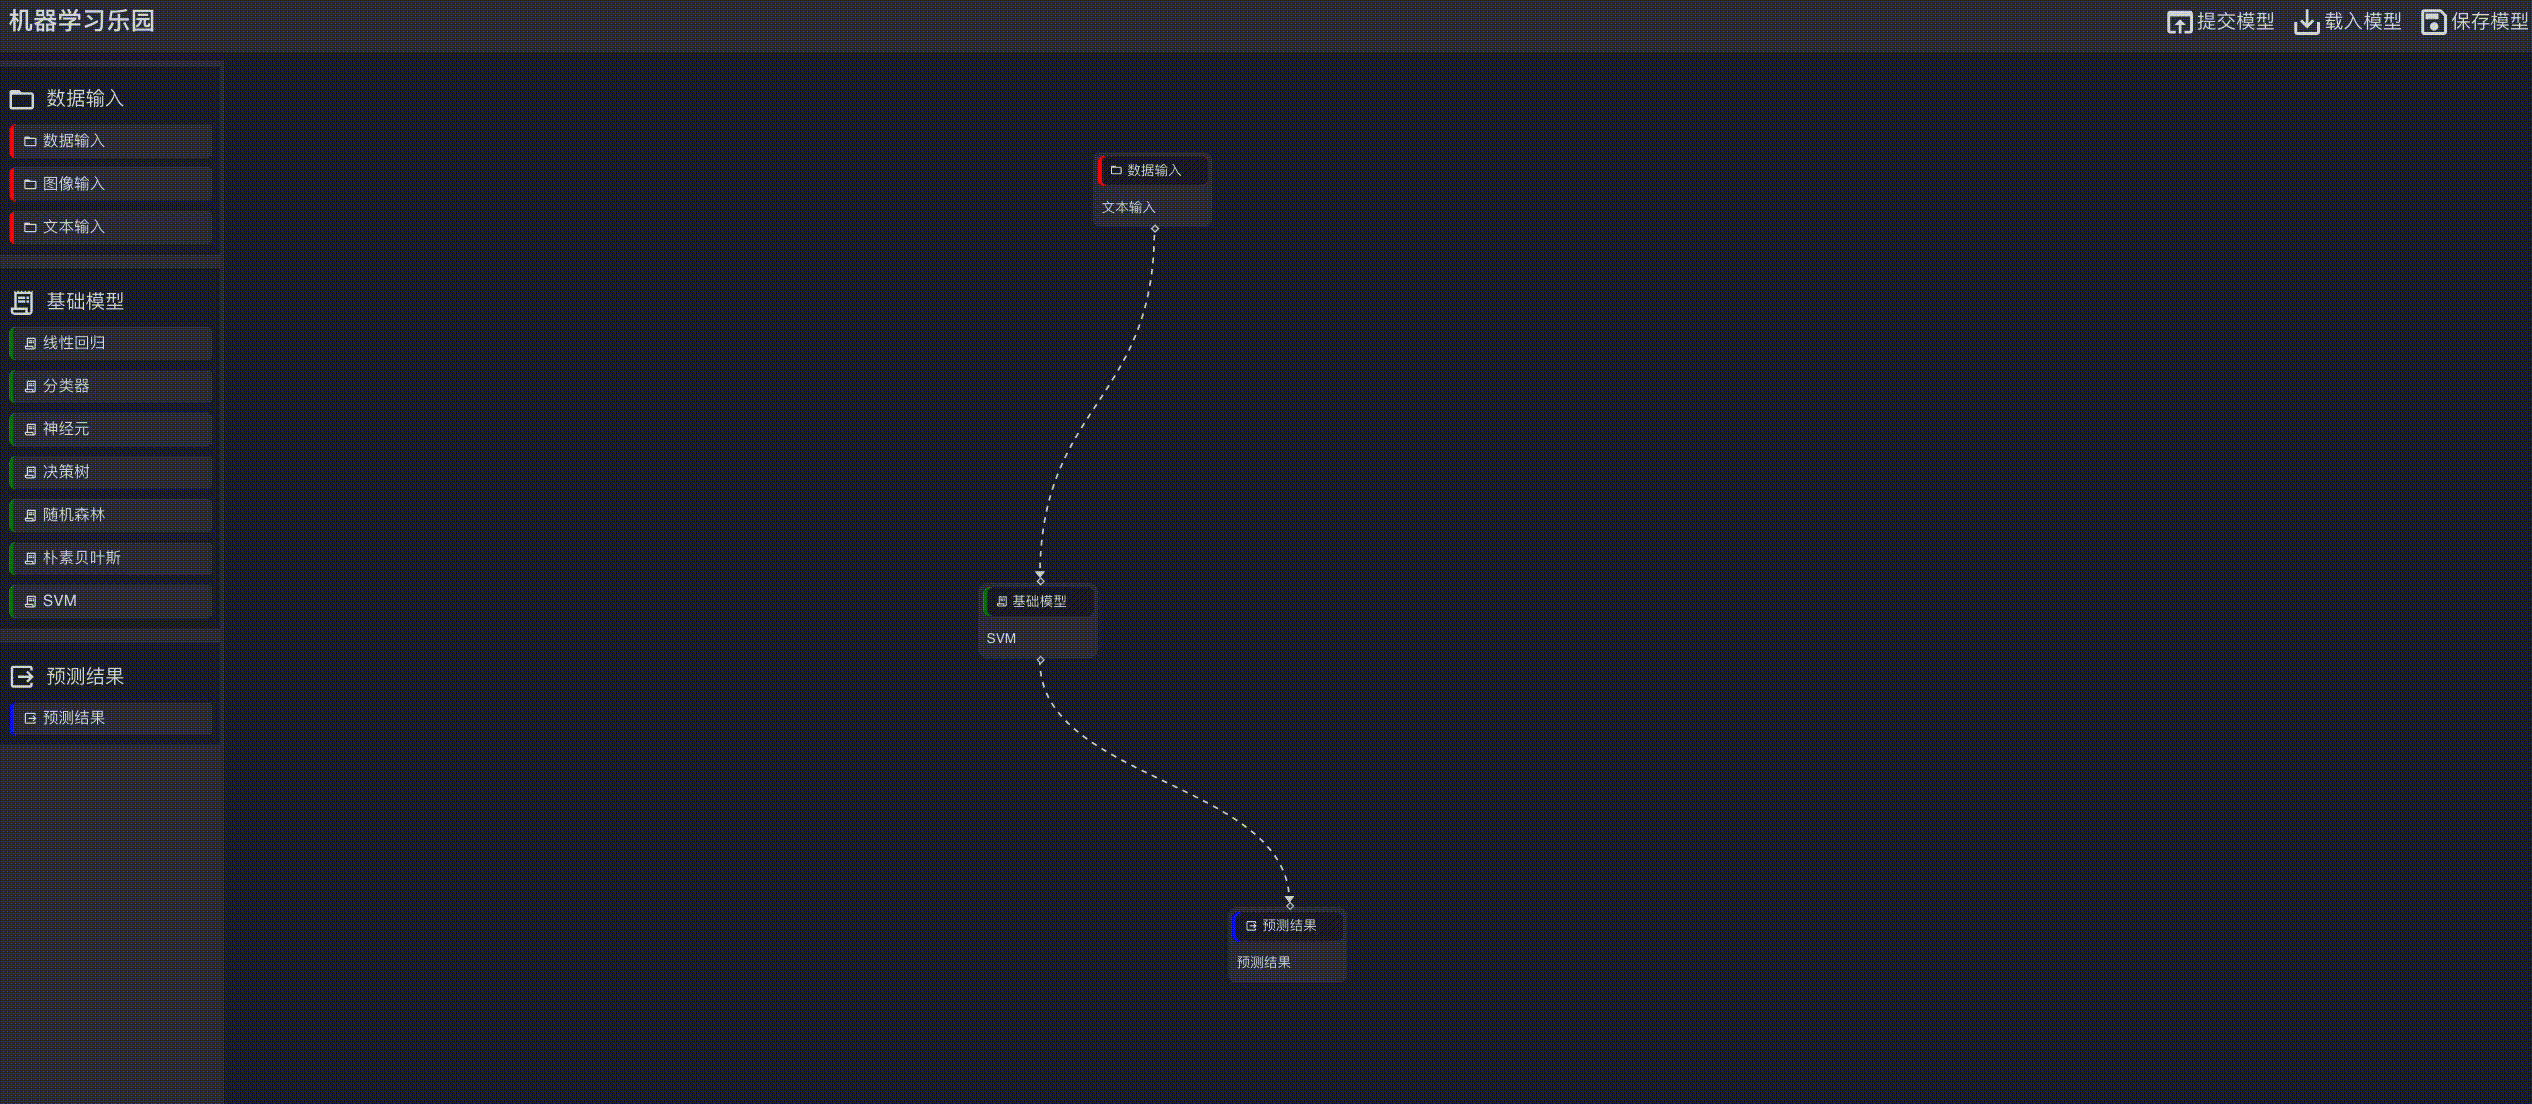Image resolution: width=2532 pixels, height=1104 pixels.
Task: Select 文本输入 sidebar item
Action: point(110,227)
